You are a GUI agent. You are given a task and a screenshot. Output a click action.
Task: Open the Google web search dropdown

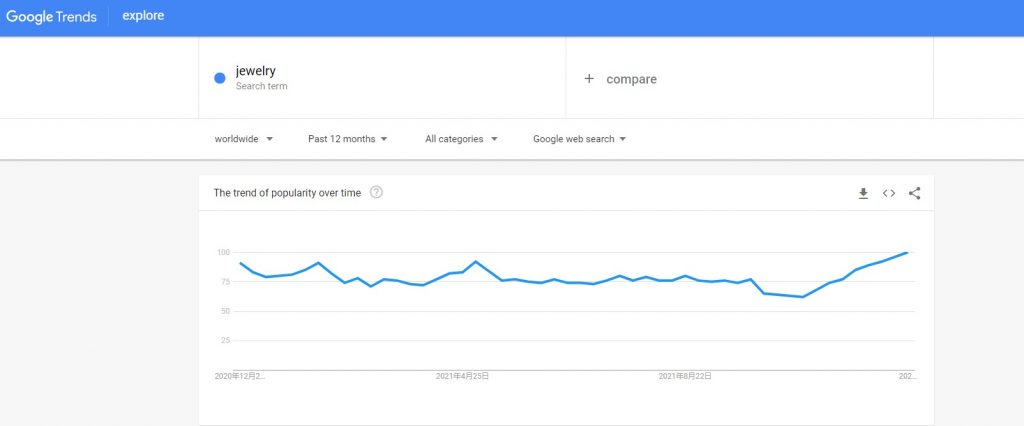click(x=579, y=139)
